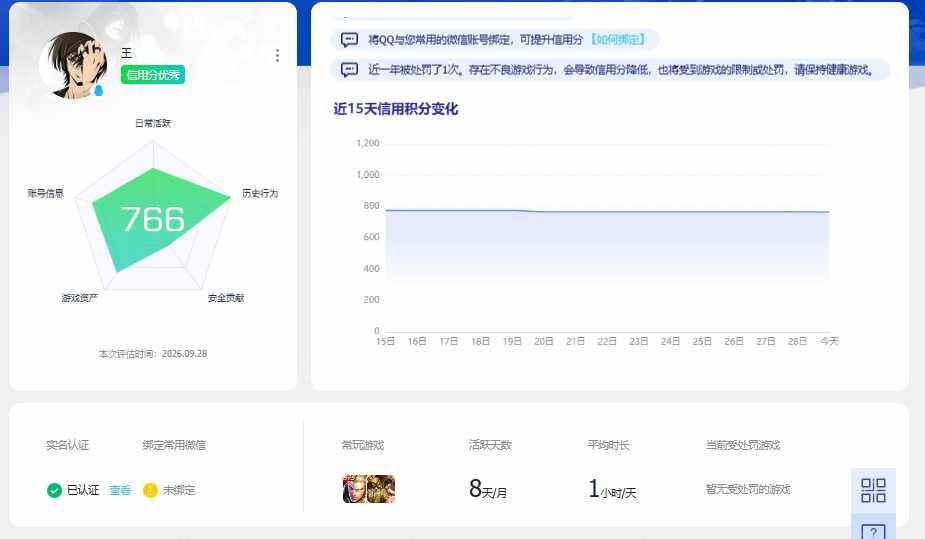
Task: Select the 历史行为 radar label
Action: 260,193
